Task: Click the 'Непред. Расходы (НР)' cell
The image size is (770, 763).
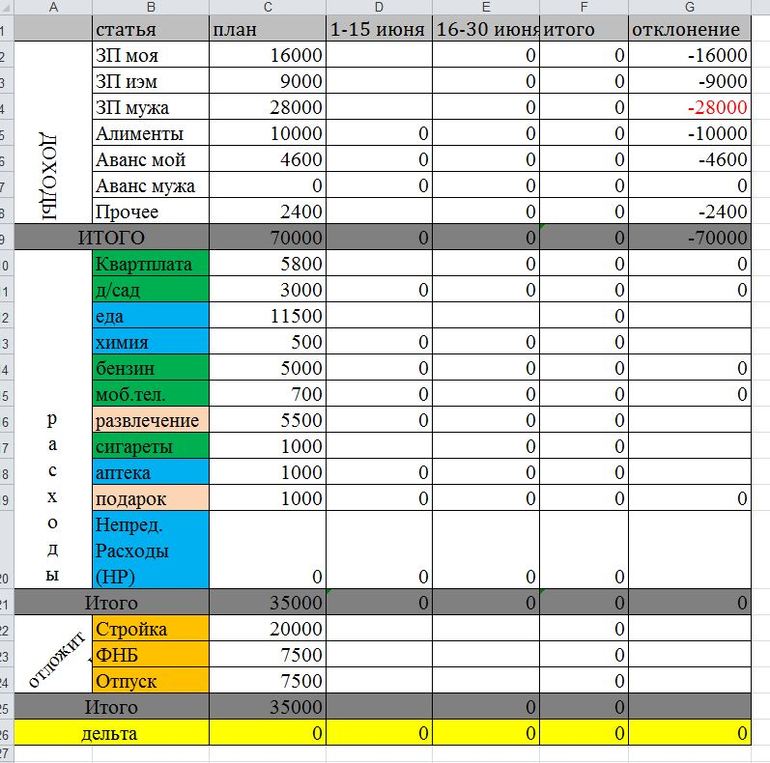Action: 150,550
